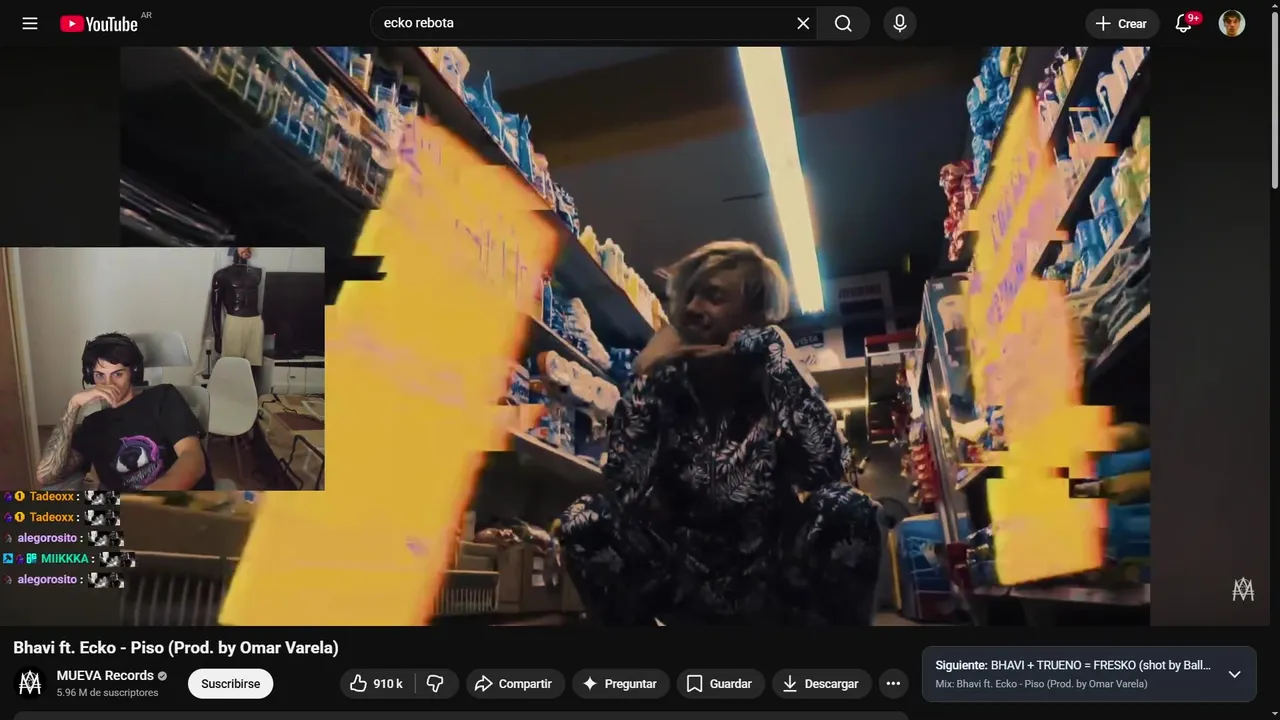This screenshot has width=1280, height=720.
Task: Like the video (910 k)
Action: (x=376, y=684)
